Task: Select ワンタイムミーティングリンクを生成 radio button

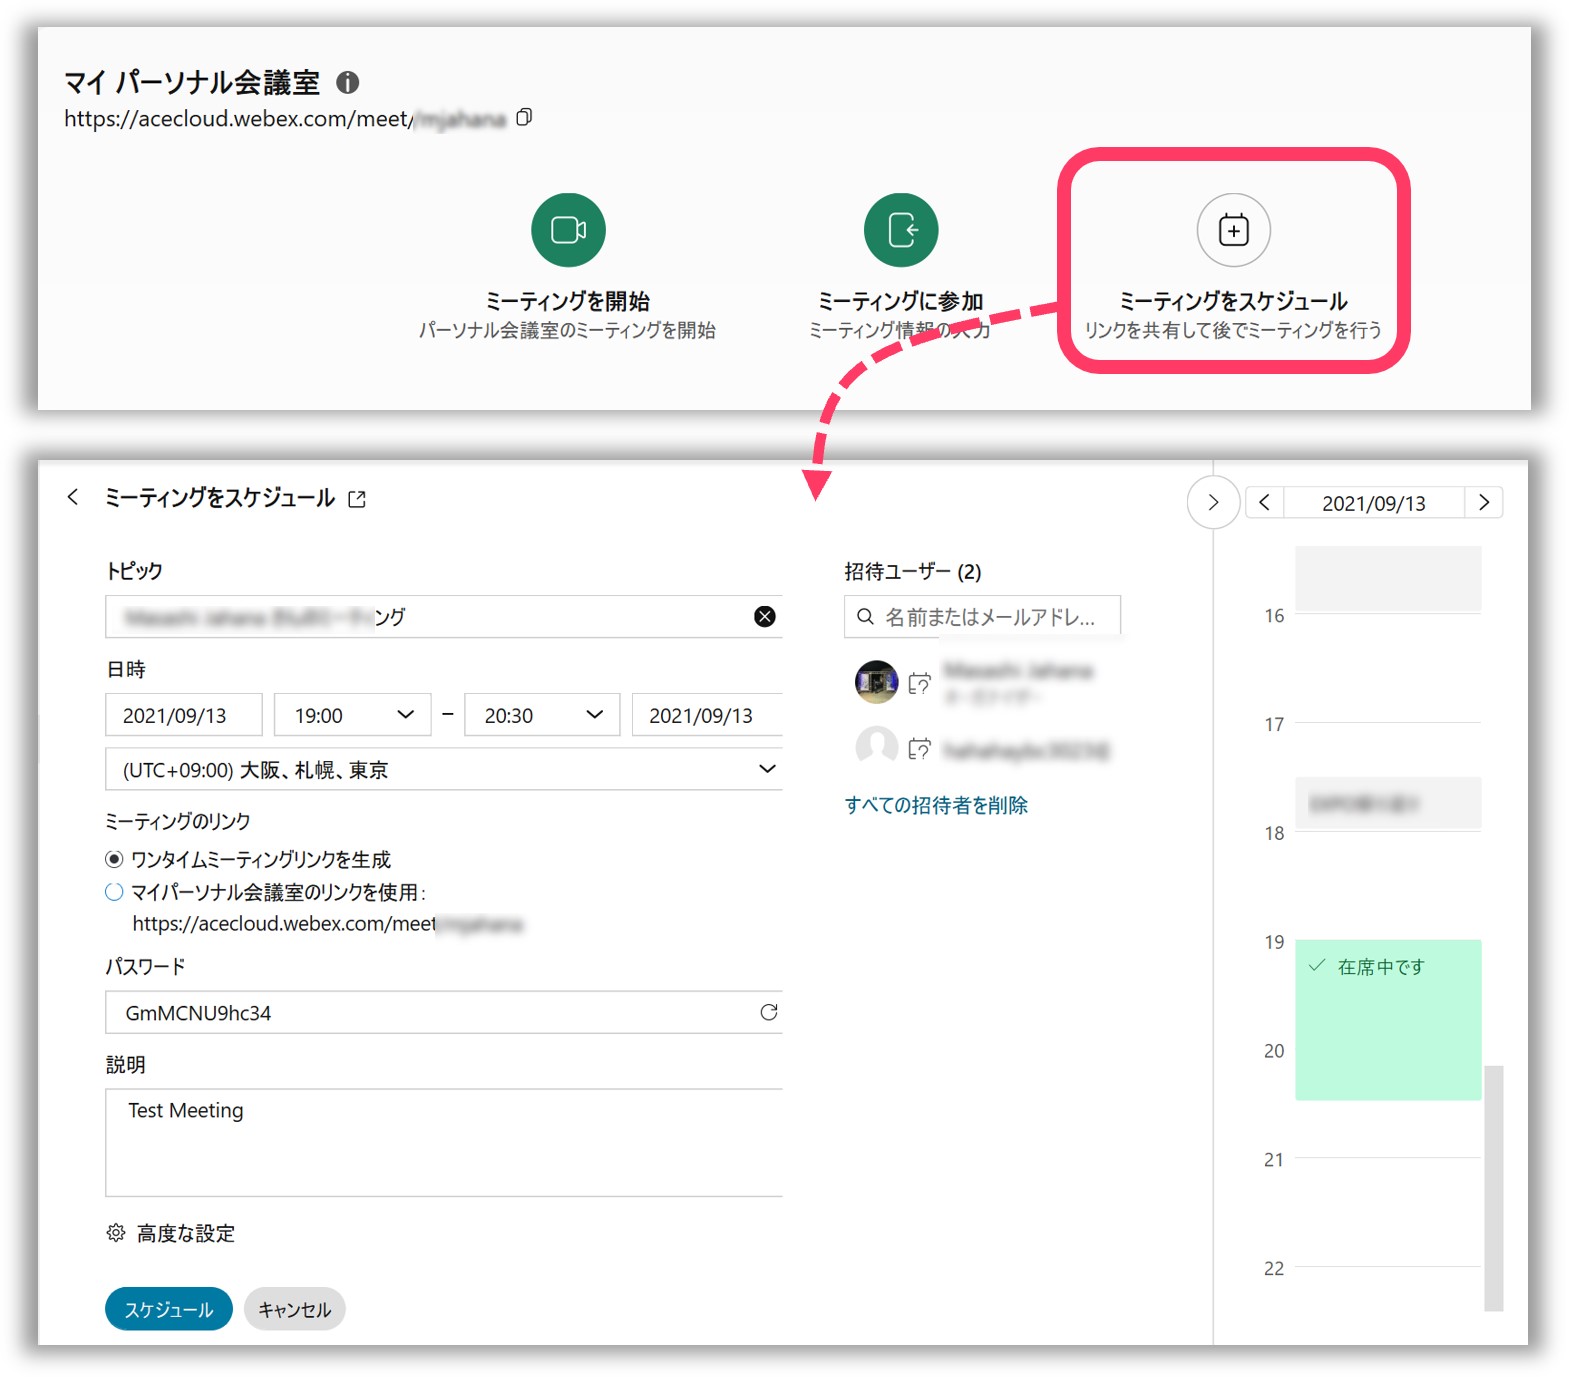Action: [114, 859]
